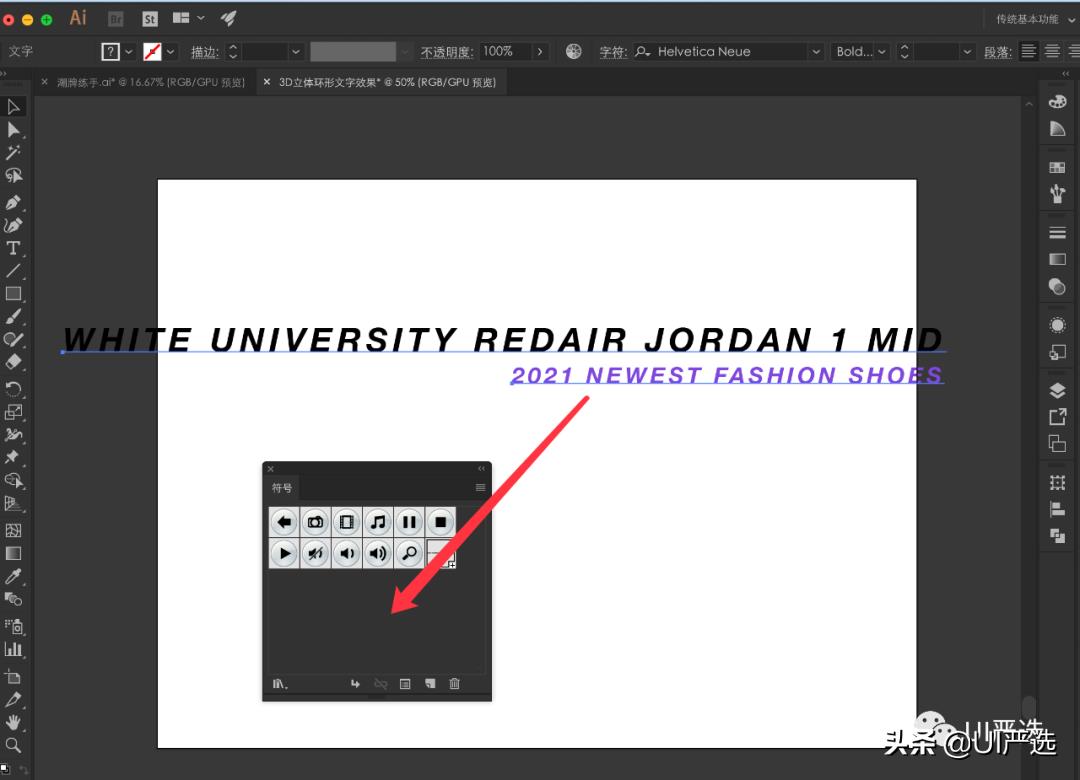Switch to the 3D立体环形文字效果 document tab
The image size is (1080, 780).
pos(387,82)
